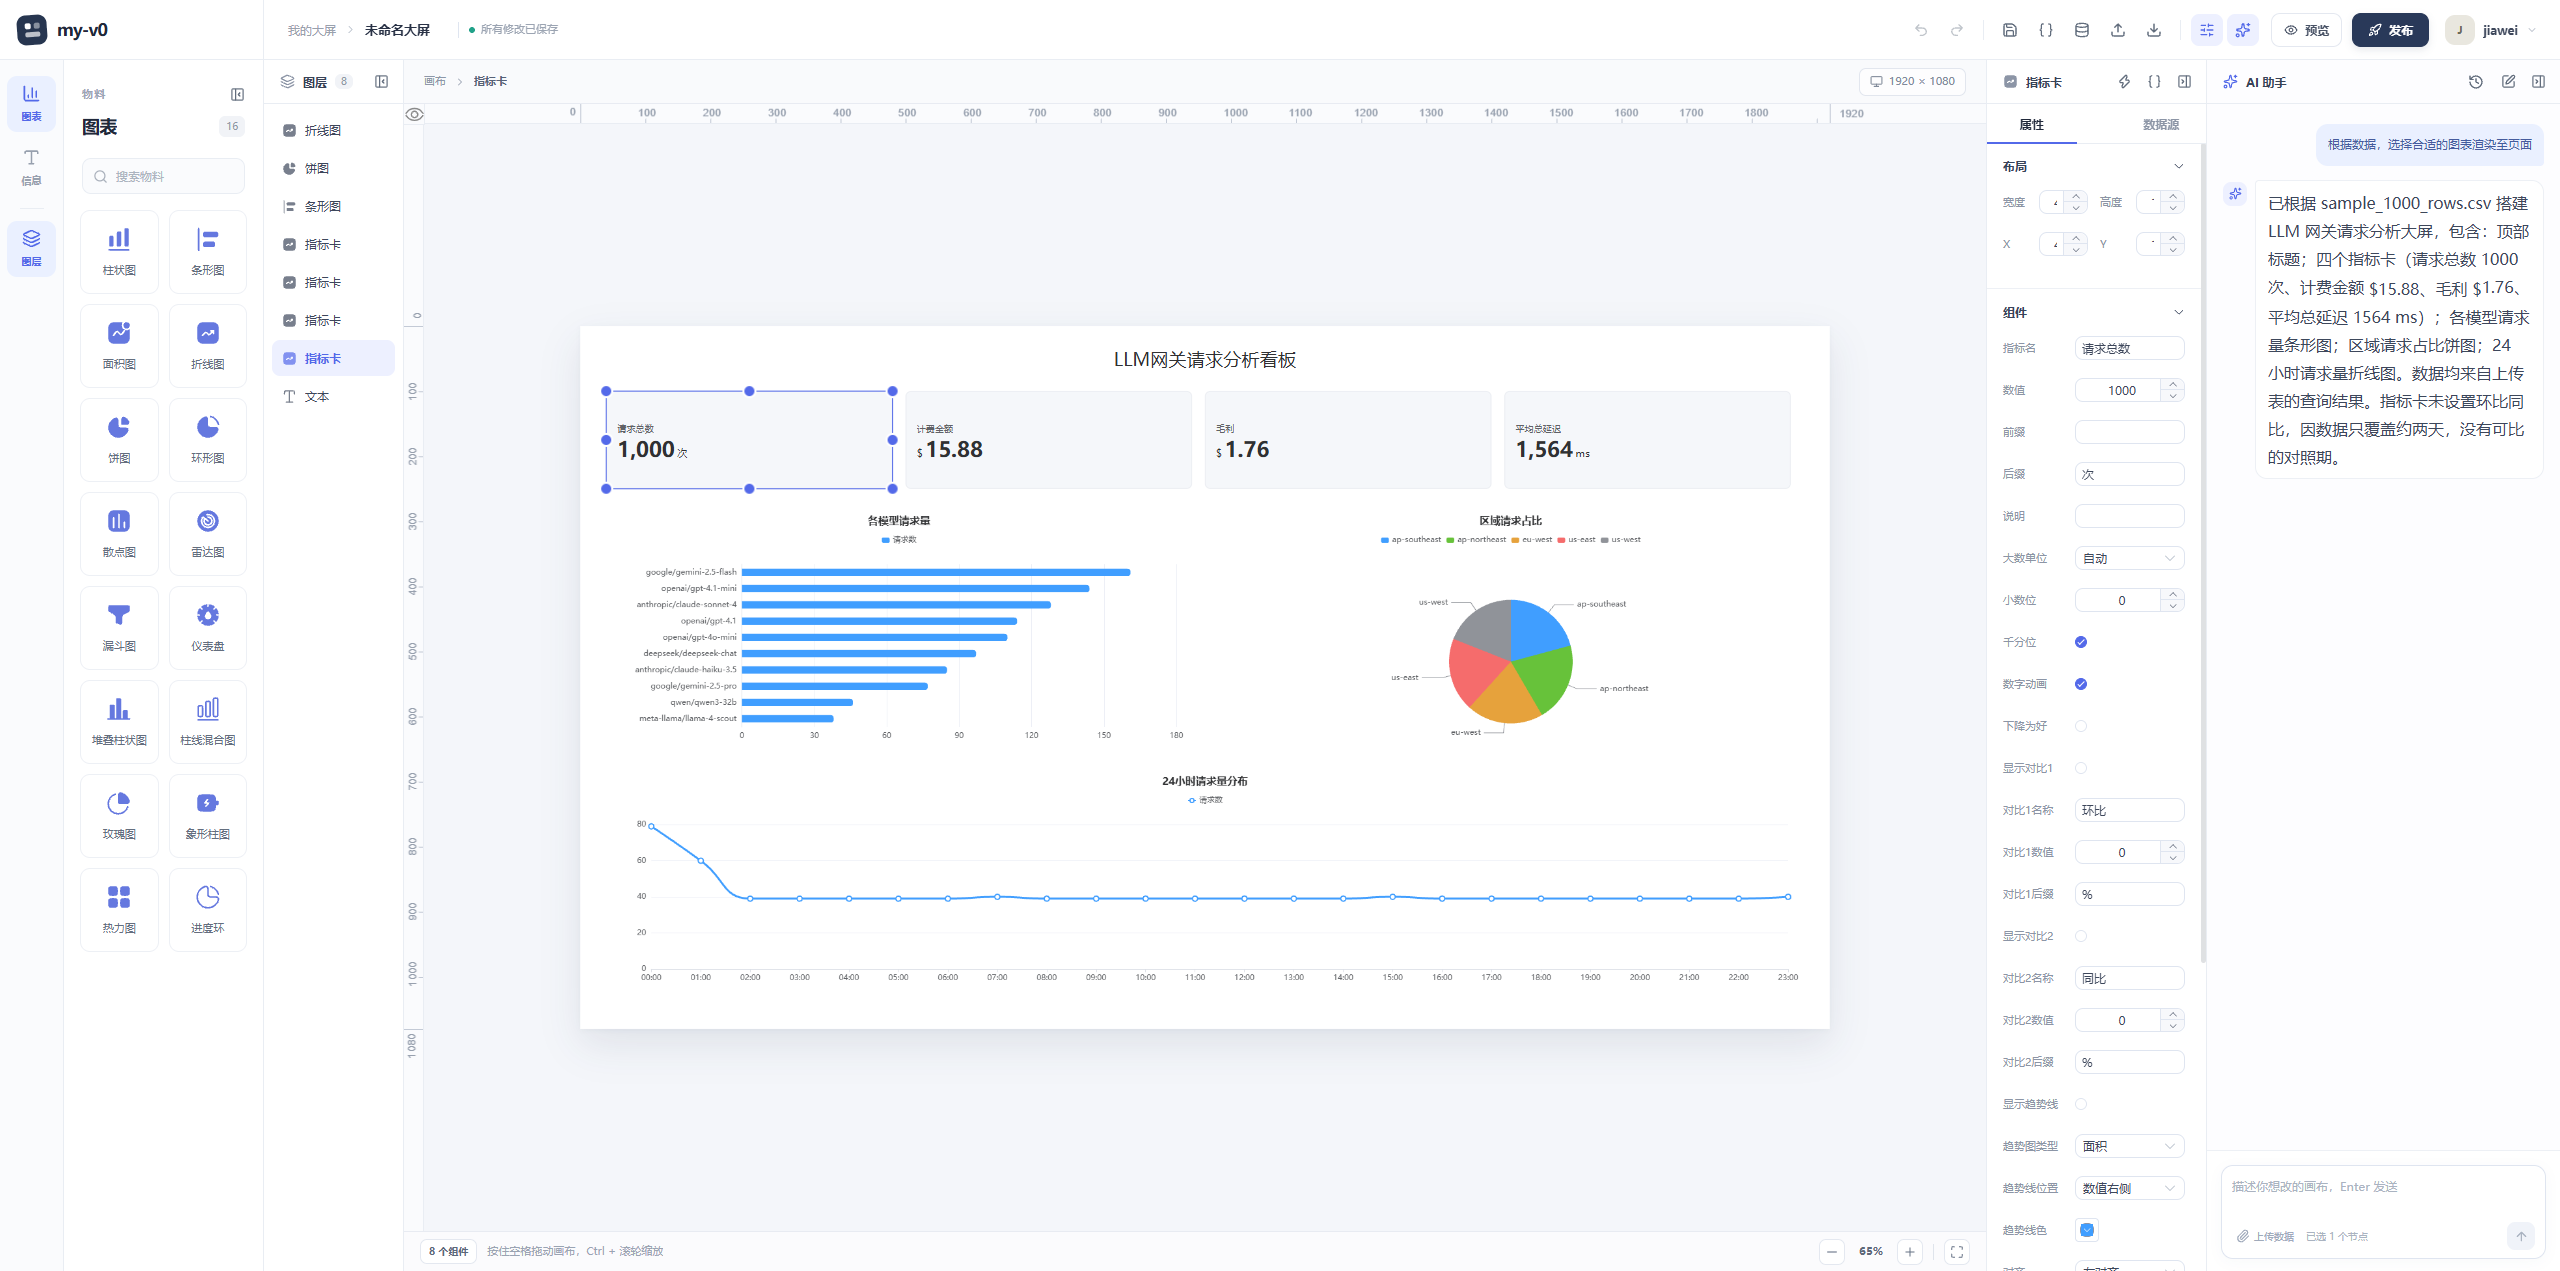Click the redo arrow in top toolbar
Screen dimensions: 2560x1271
1957,30
